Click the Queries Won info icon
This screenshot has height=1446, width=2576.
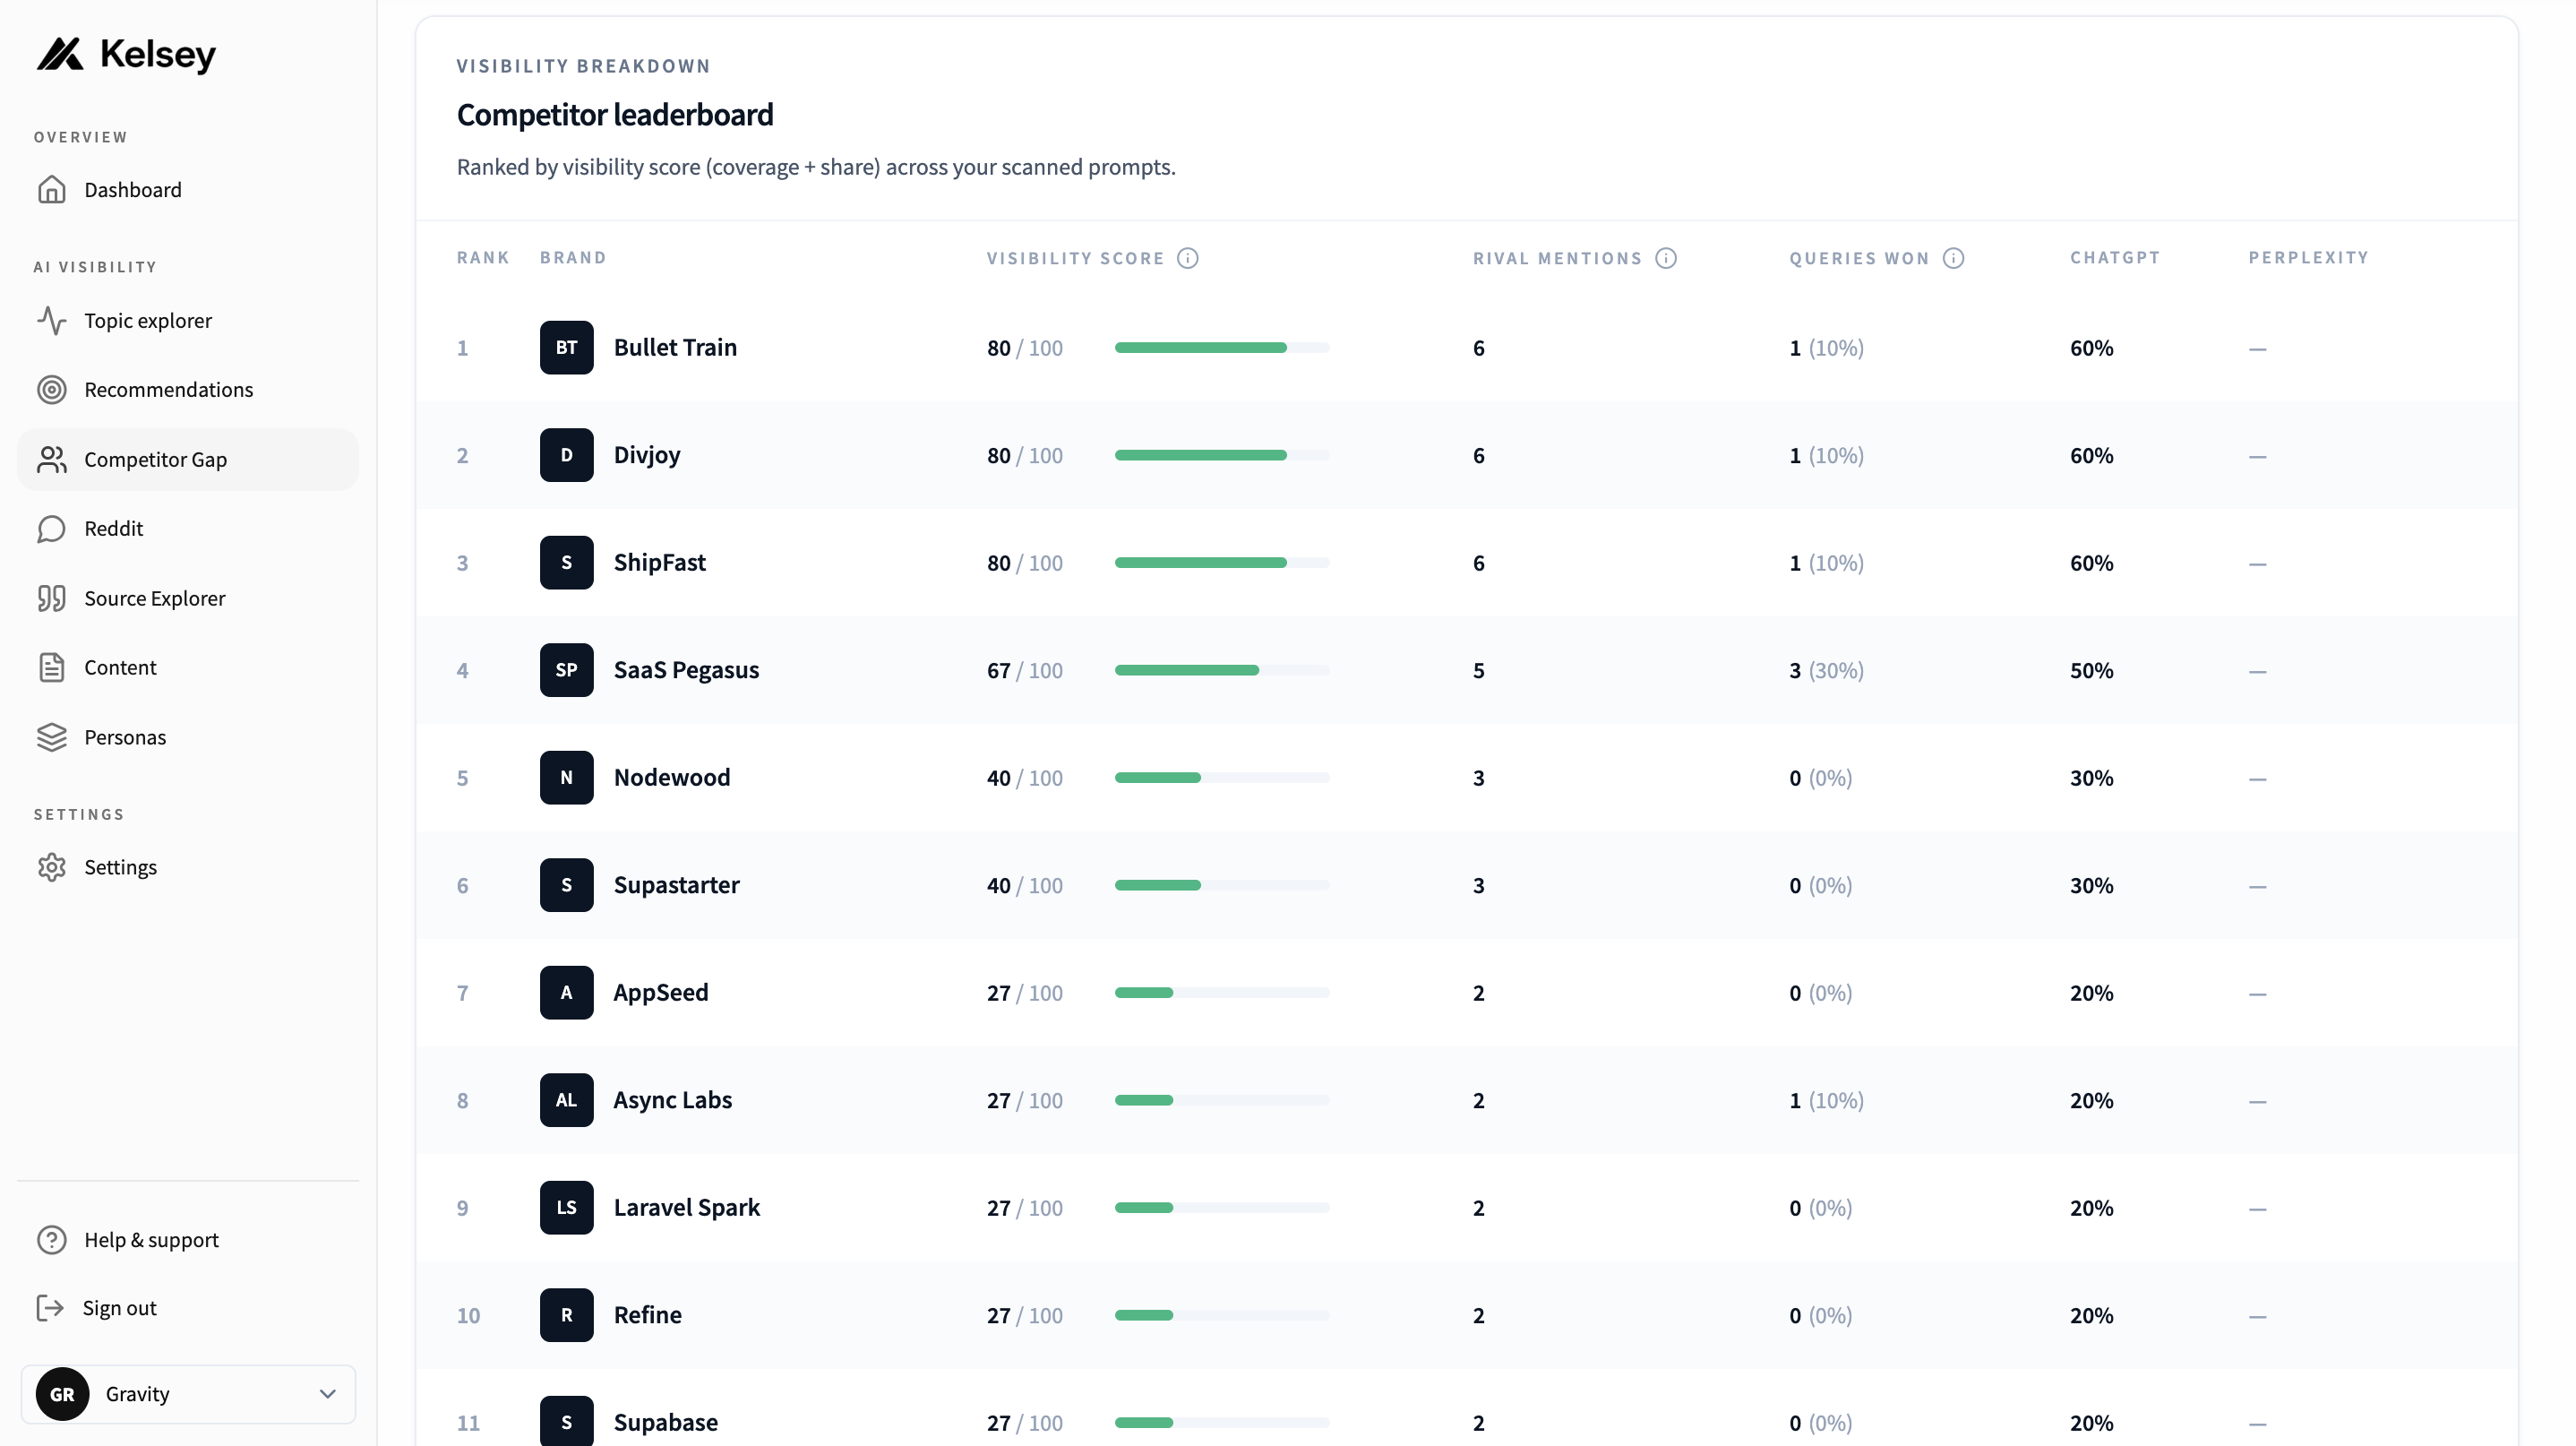point(1954,258)
